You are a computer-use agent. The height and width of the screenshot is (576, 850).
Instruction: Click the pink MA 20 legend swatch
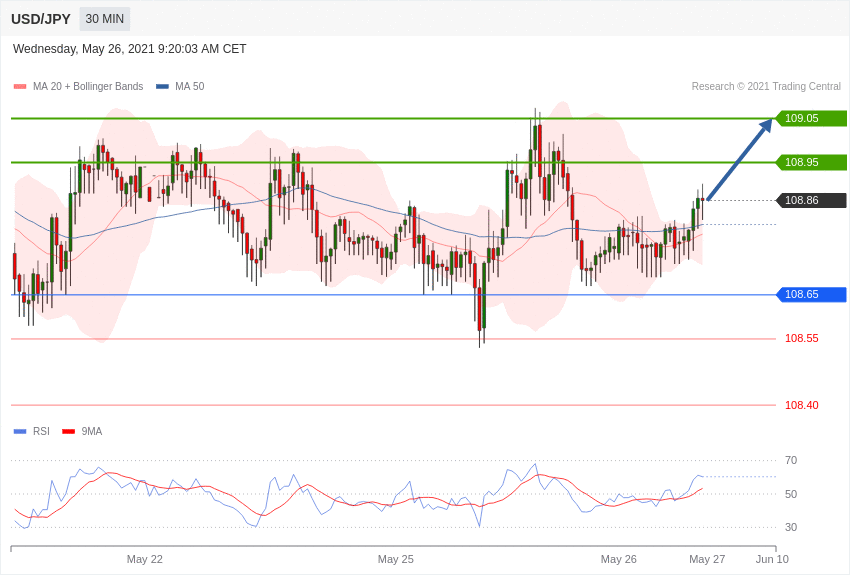(20, 87)
